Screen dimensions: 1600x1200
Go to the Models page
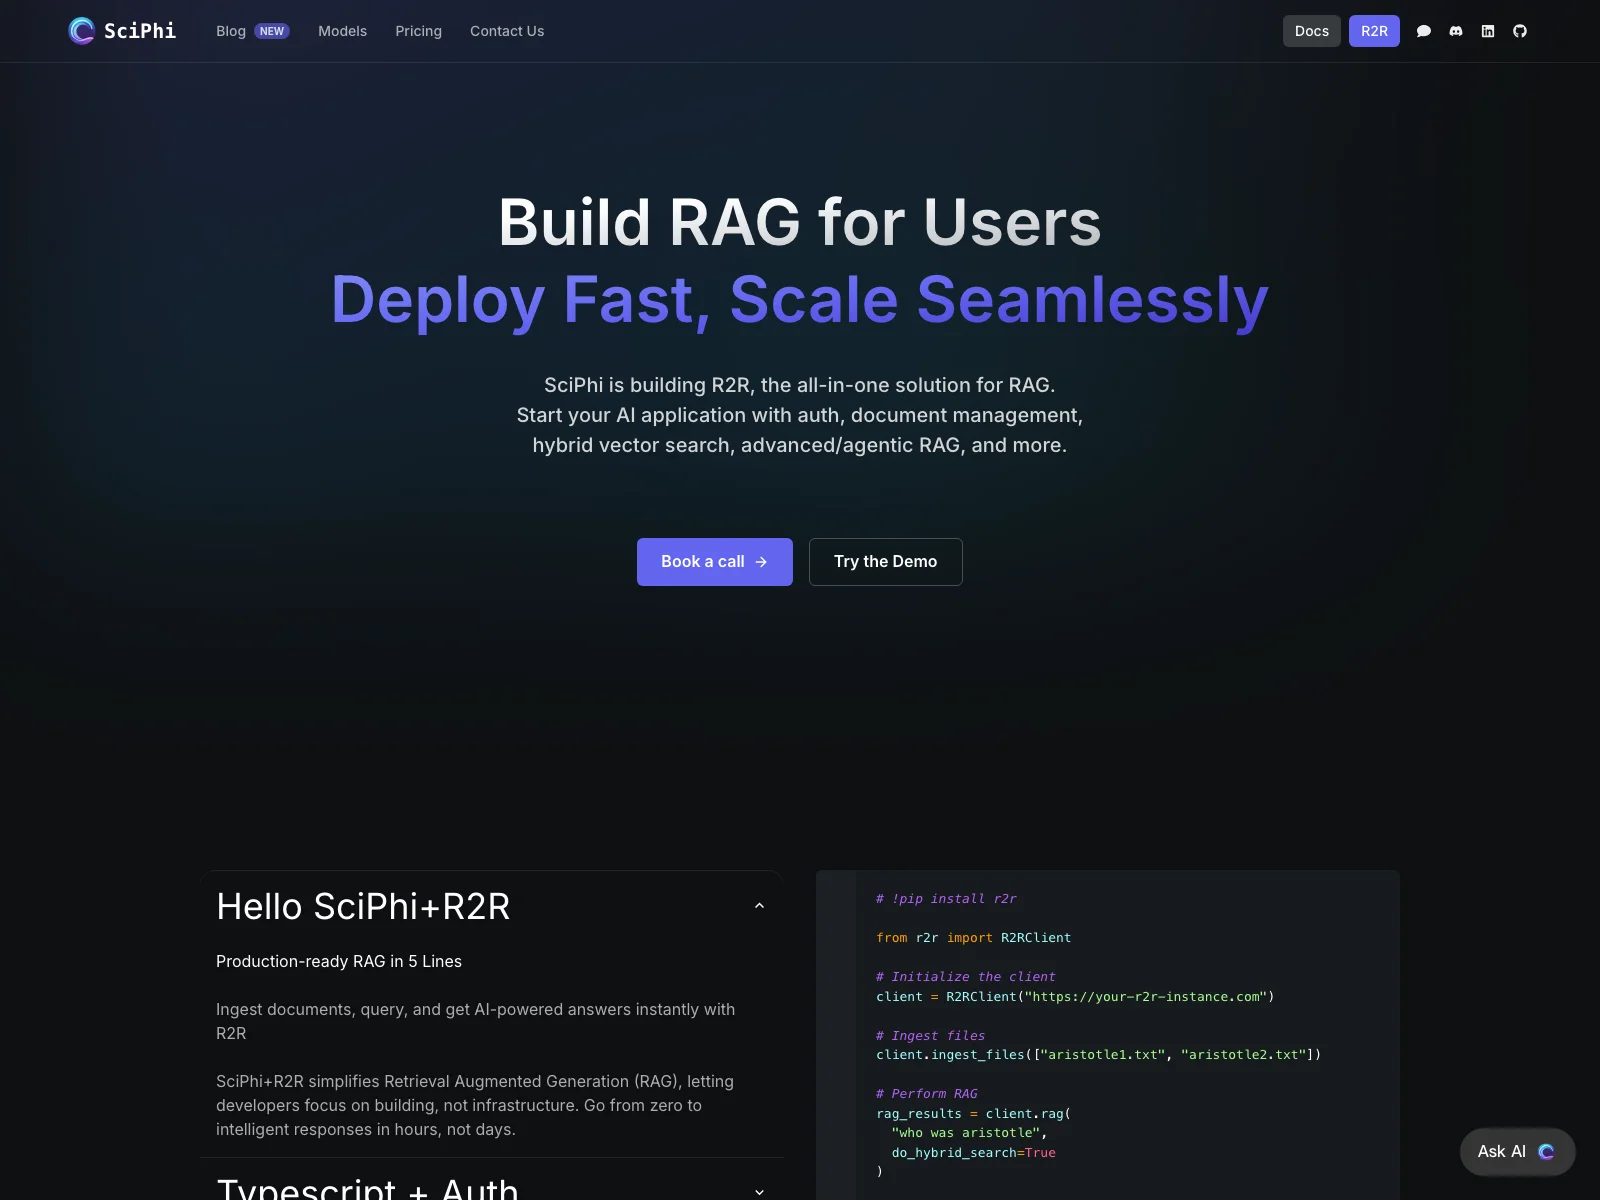tap(342, 31)
